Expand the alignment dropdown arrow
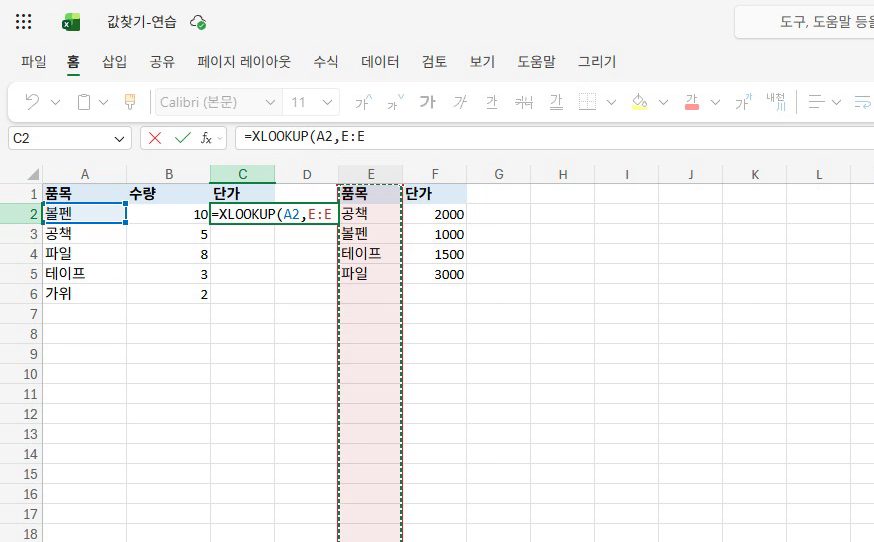The width and height of the screenshot is (874, 542). 836,102
